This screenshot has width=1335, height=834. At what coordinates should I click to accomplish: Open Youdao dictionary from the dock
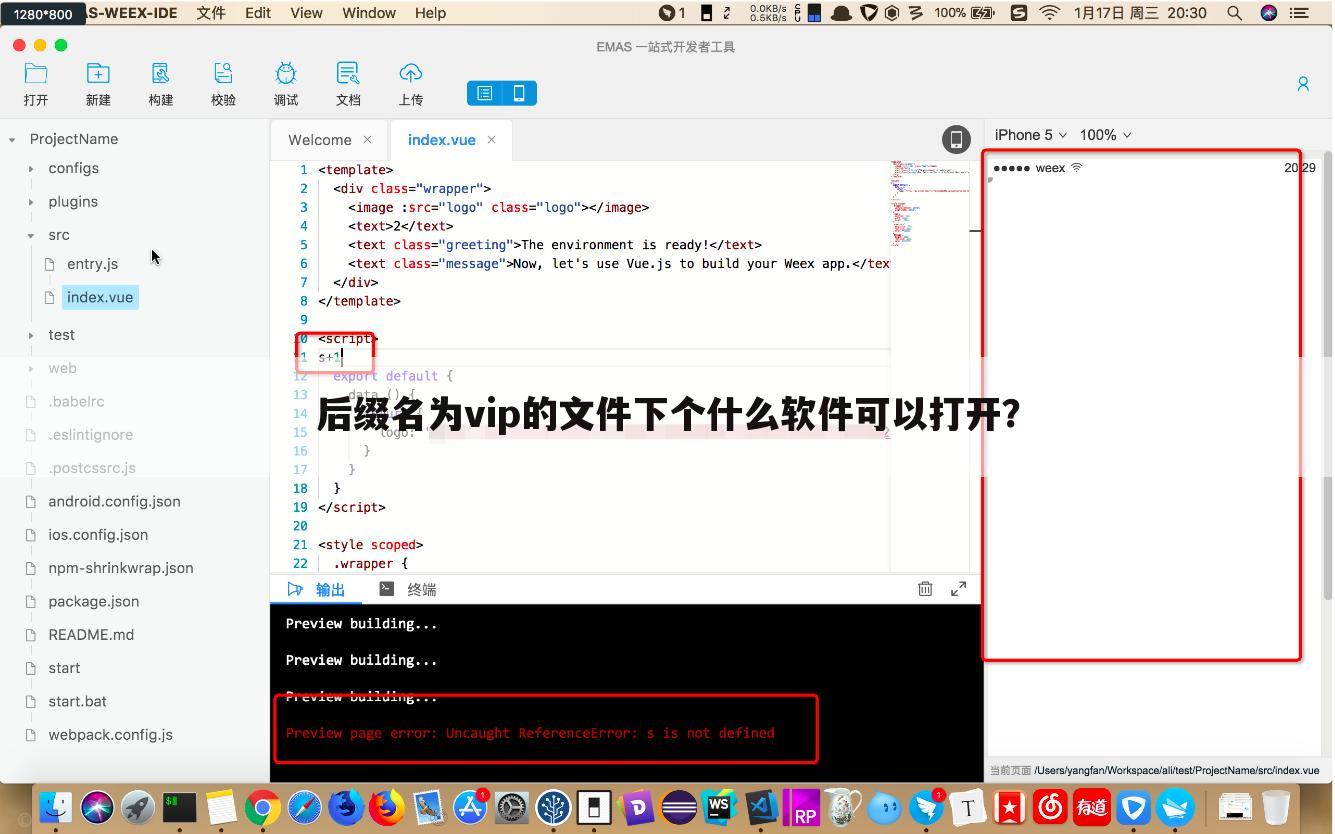tap(1091, 807)
